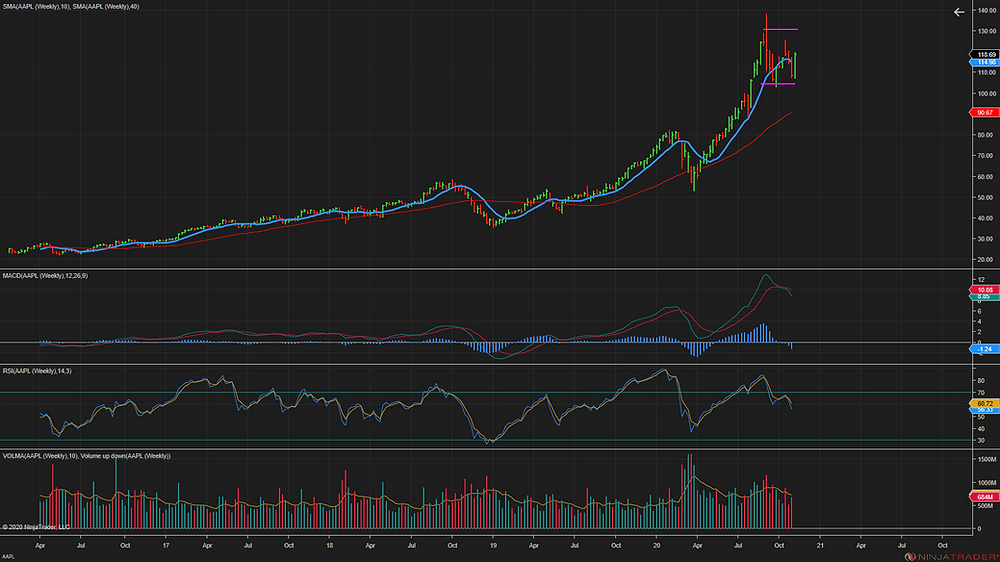Click the red 10.08 MACD value marker
The width and height of the screenshot is (1000, 562).
tap(984, 290)
